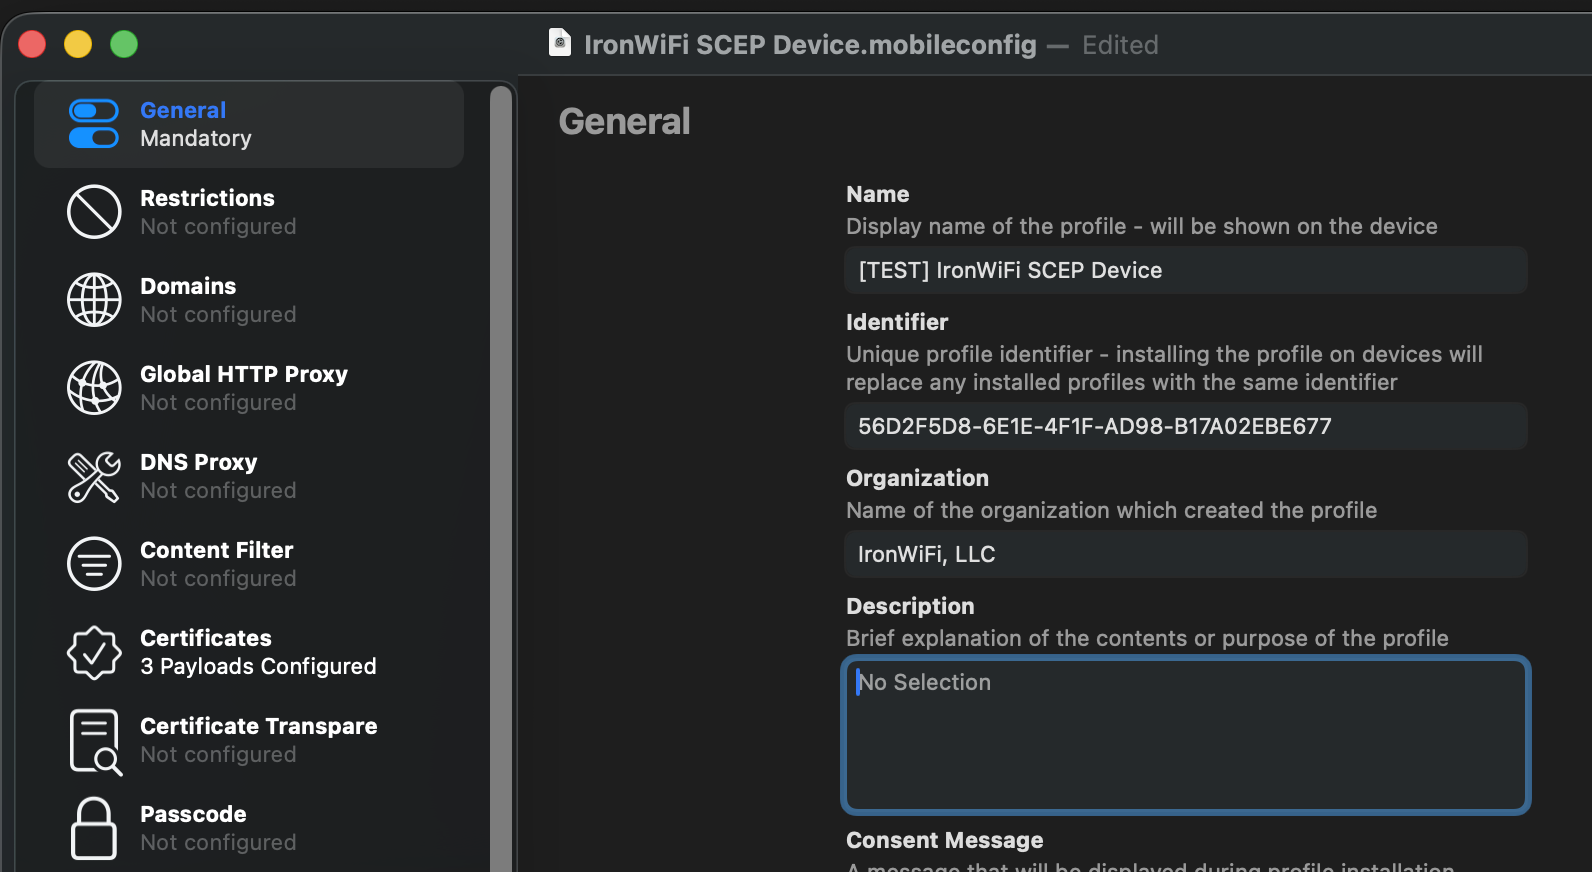Viewport: 1592px width, 872px height.
Task: Select the Restrictions payload label
Action: point(207,198)
